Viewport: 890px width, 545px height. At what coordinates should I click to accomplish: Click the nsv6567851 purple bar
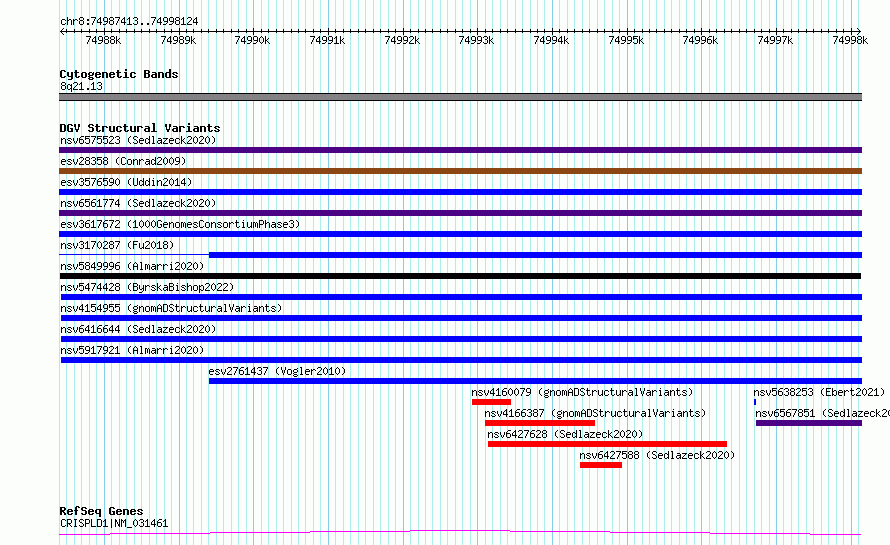(x=809, y=423)
